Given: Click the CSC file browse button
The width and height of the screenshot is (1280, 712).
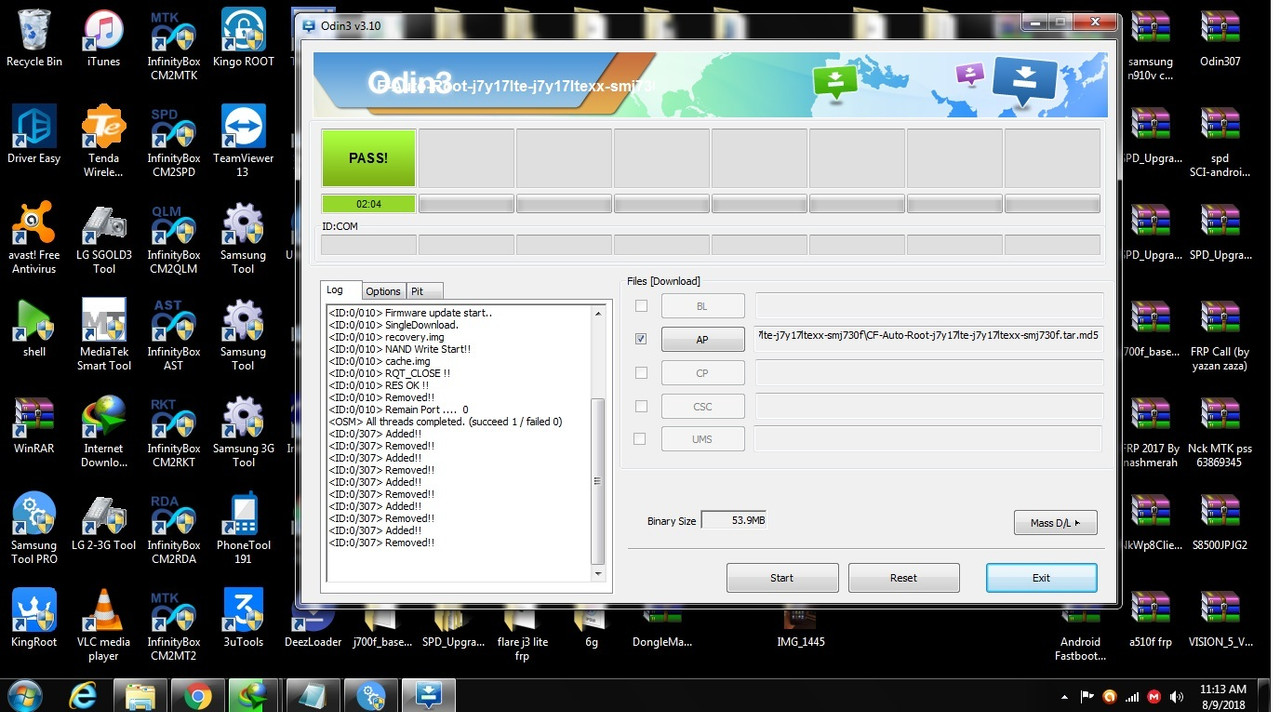Looking at the screenshot, I should (702, 406).
